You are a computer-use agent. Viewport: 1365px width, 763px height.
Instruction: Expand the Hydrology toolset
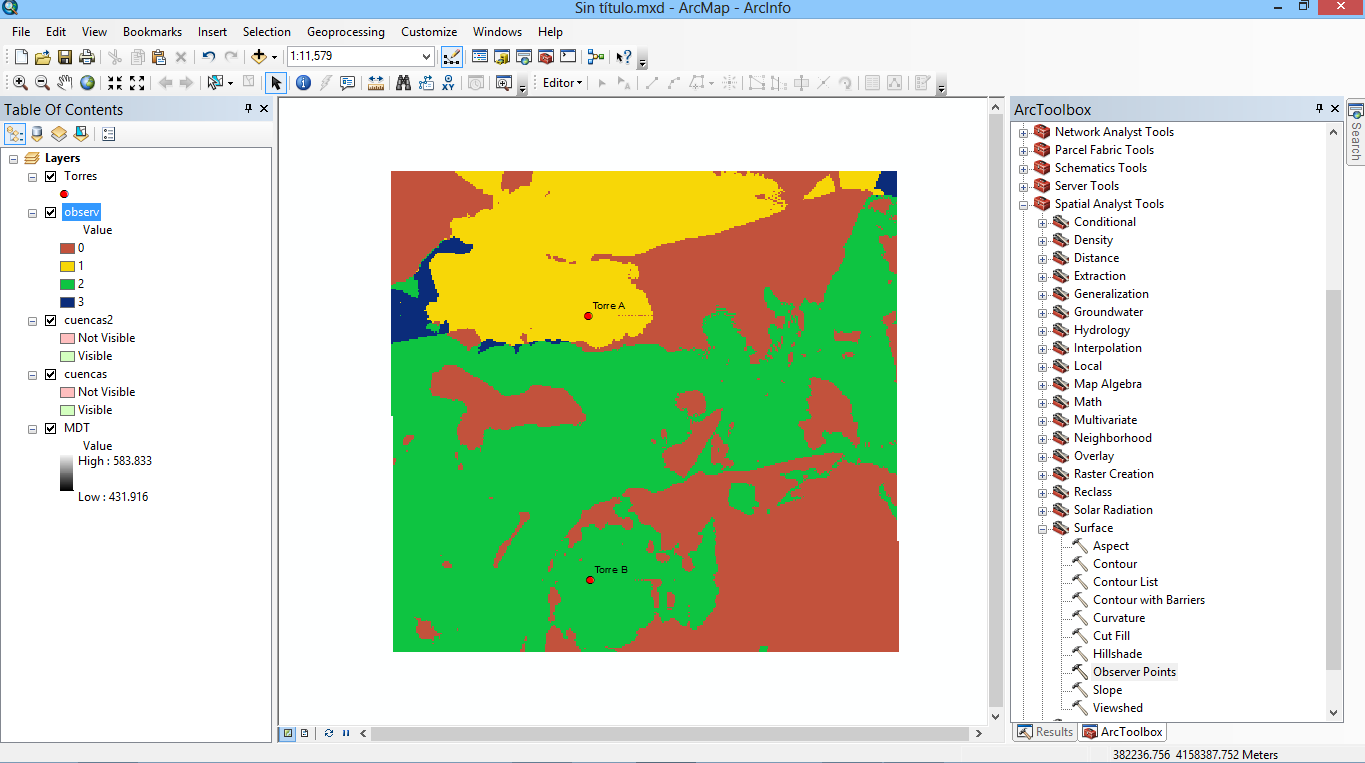pos(1042,330)
